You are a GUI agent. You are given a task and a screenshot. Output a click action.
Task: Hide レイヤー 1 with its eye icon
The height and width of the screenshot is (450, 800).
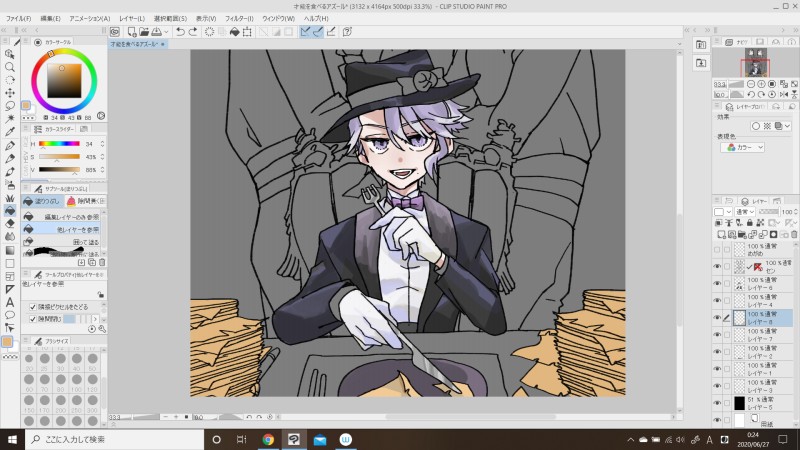(717, 369)
